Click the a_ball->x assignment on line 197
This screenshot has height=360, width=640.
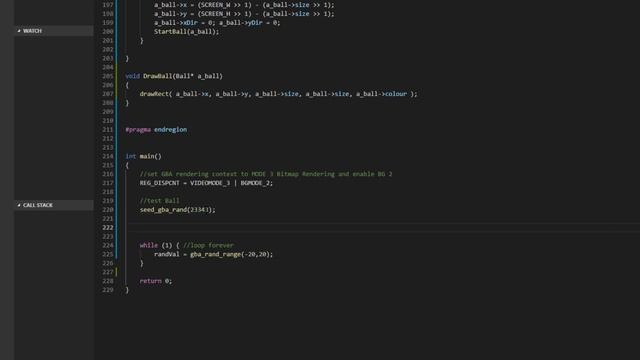pyautogui.click(x=244, y=5)
